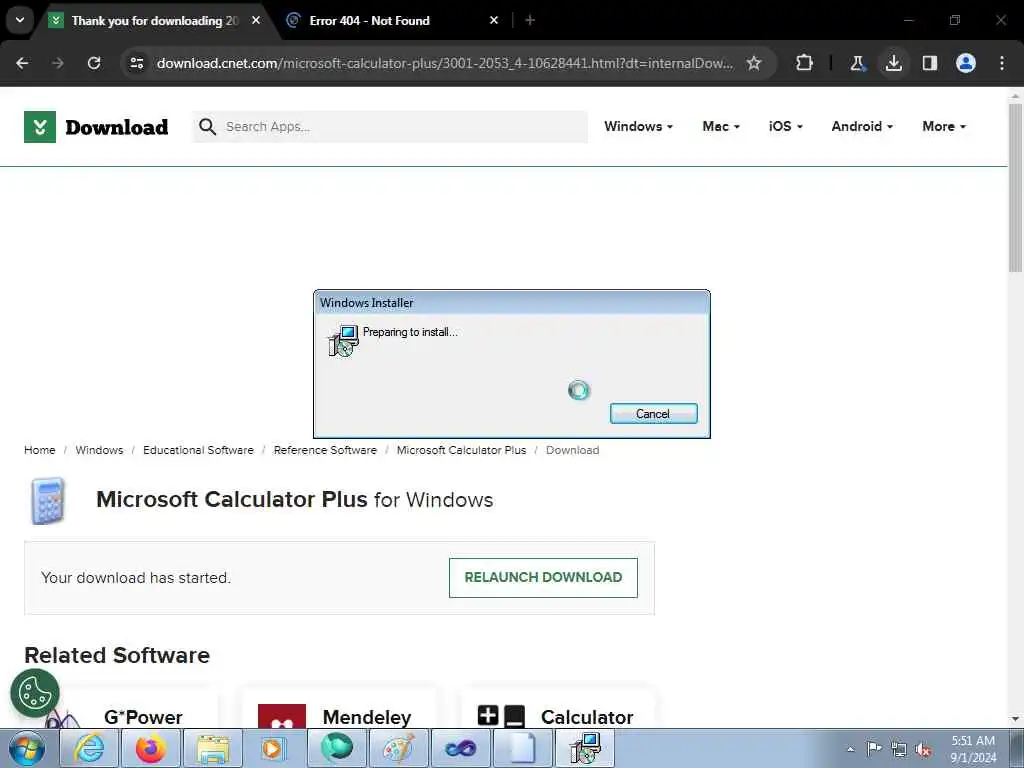Image resolution: width=1024 pixels, height=768 pixels.
Task: Open Windows Media Player from the taskbar
Action: tap(274, 749)
